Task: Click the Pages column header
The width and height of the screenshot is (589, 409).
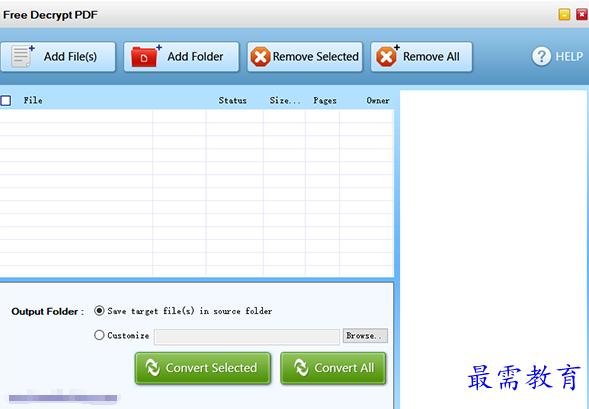Action: click(325, 100)
